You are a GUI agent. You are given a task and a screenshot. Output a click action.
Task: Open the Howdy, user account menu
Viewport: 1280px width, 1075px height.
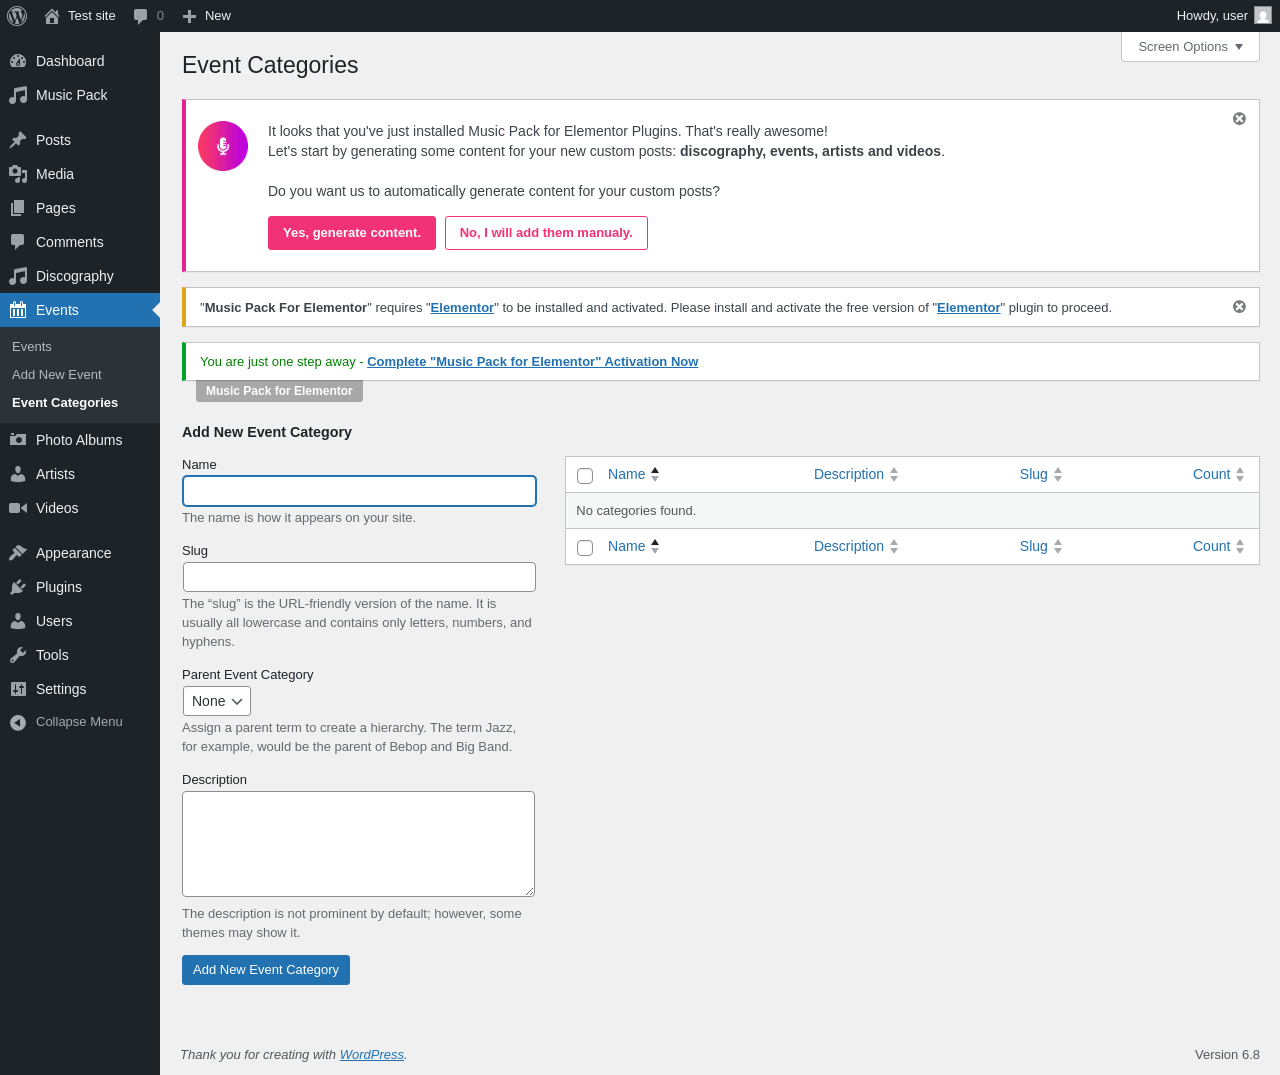pyautogui.click(x=1224, y=16)
